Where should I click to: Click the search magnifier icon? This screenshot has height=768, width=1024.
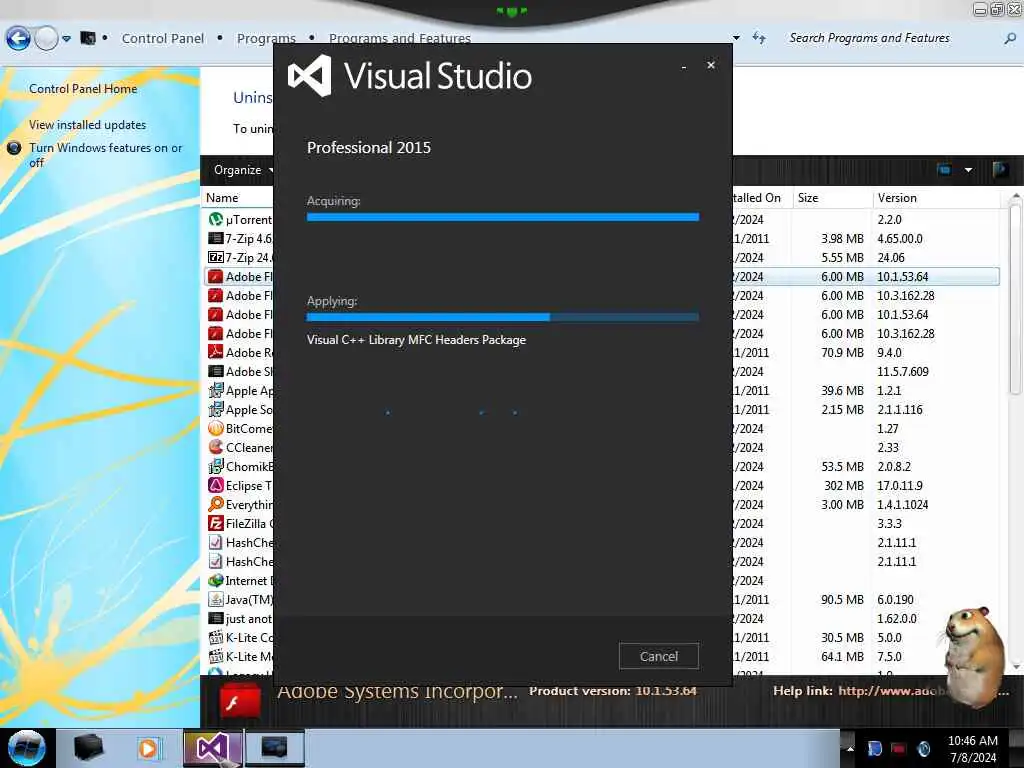1010,39
